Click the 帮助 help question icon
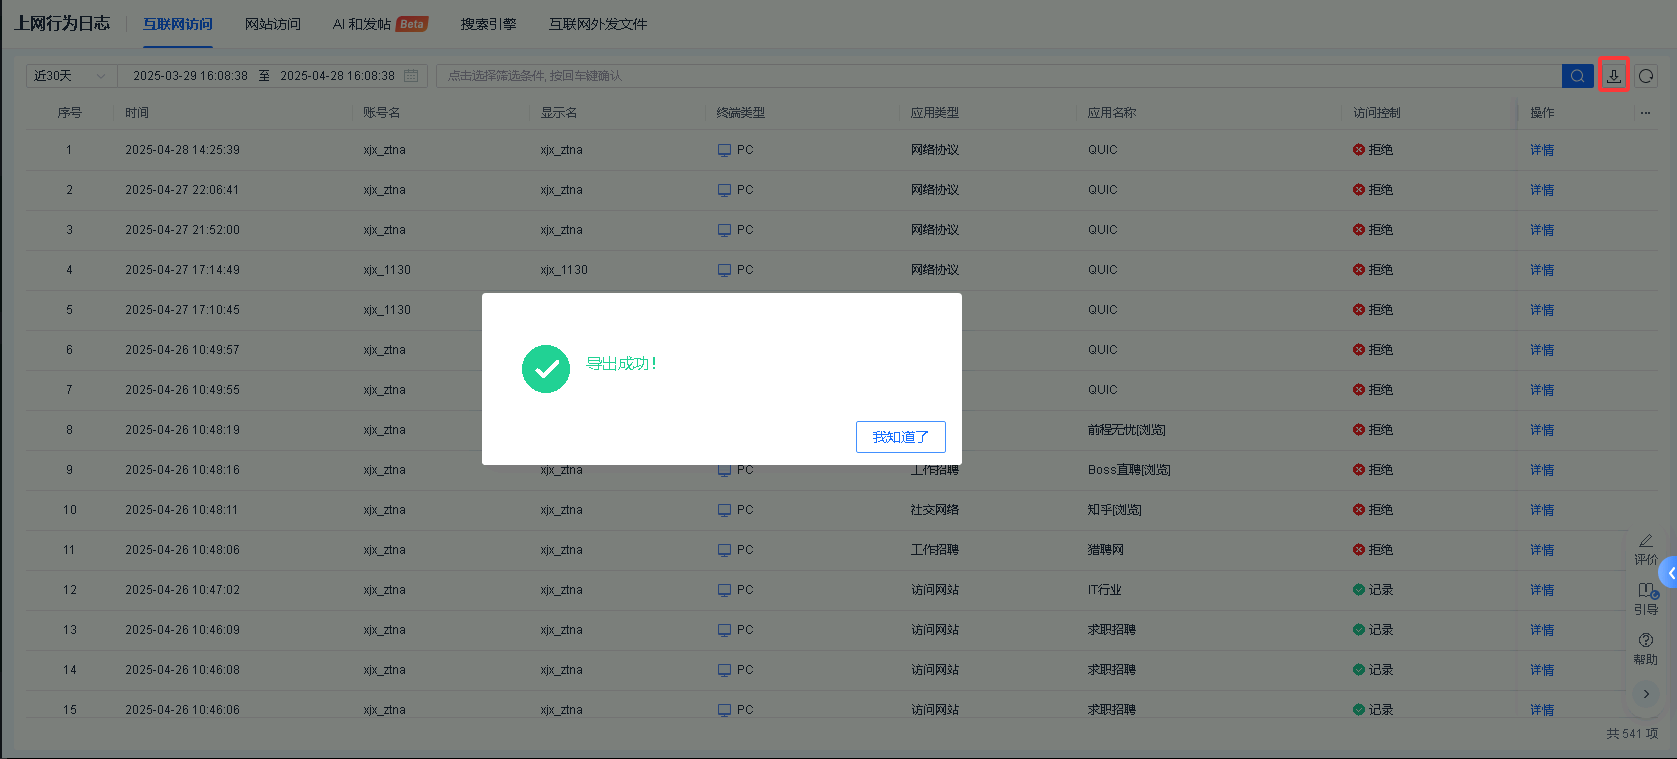 (1645, 641)
